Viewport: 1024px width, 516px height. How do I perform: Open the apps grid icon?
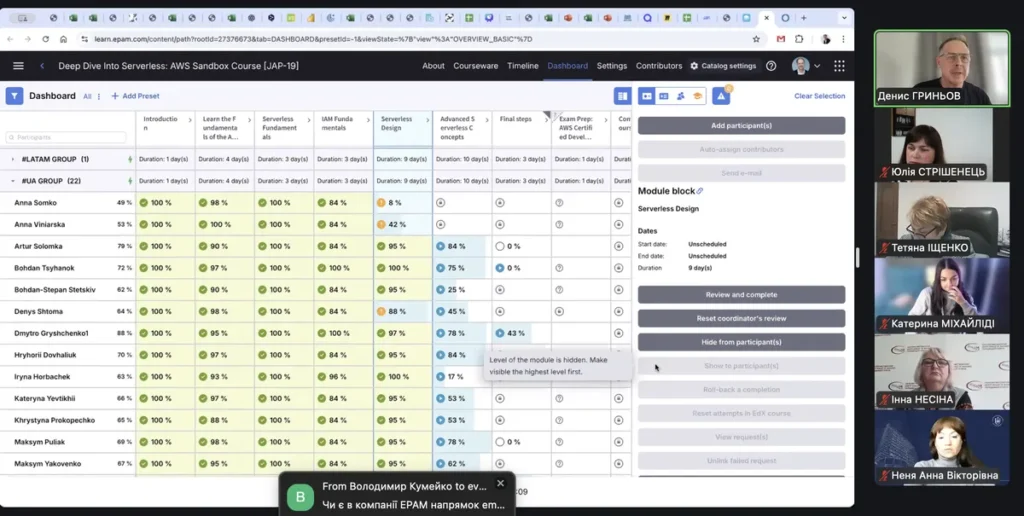tap(839, 66)
